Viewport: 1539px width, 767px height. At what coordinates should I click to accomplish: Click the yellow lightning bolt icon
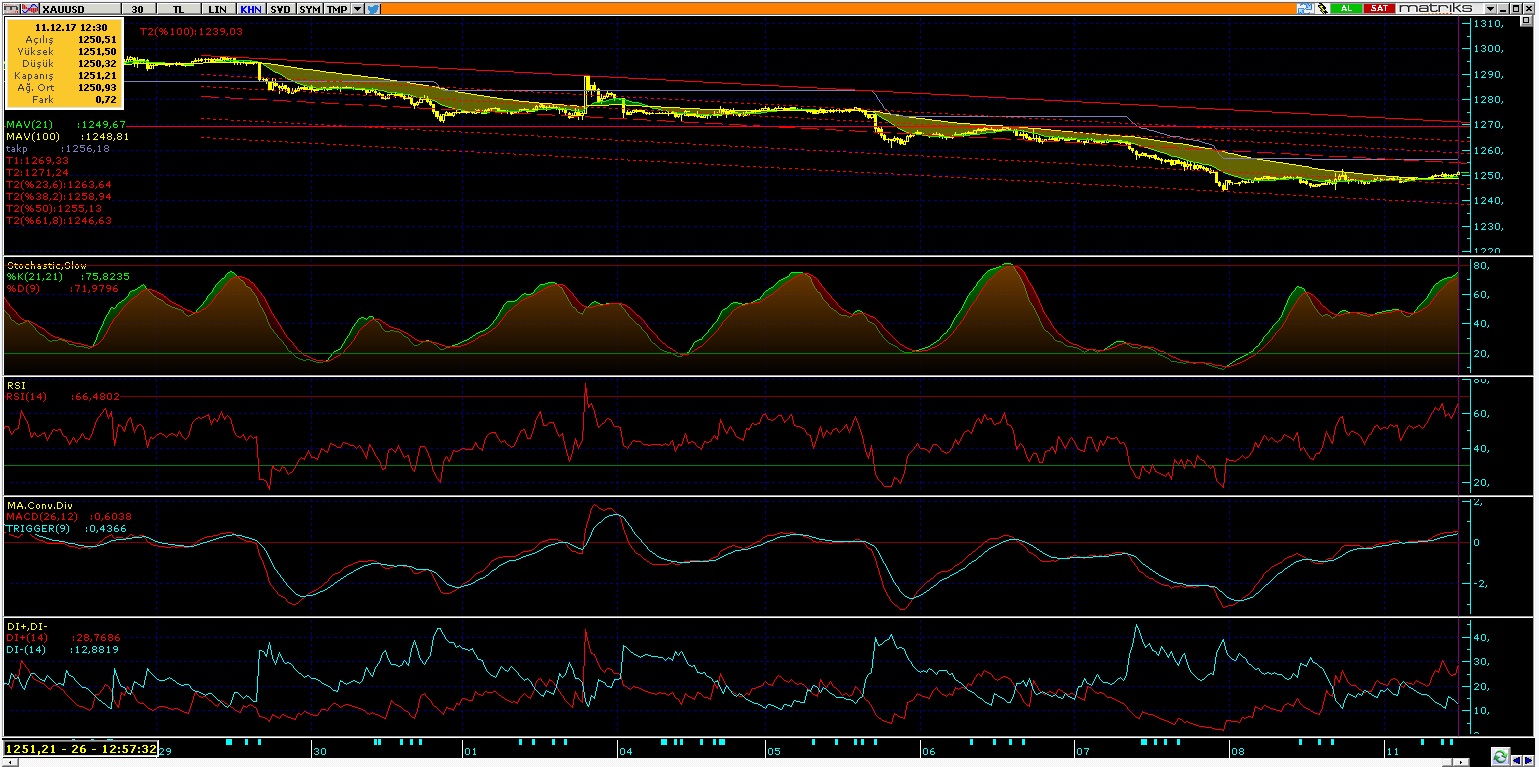[x=1321, y=8]
